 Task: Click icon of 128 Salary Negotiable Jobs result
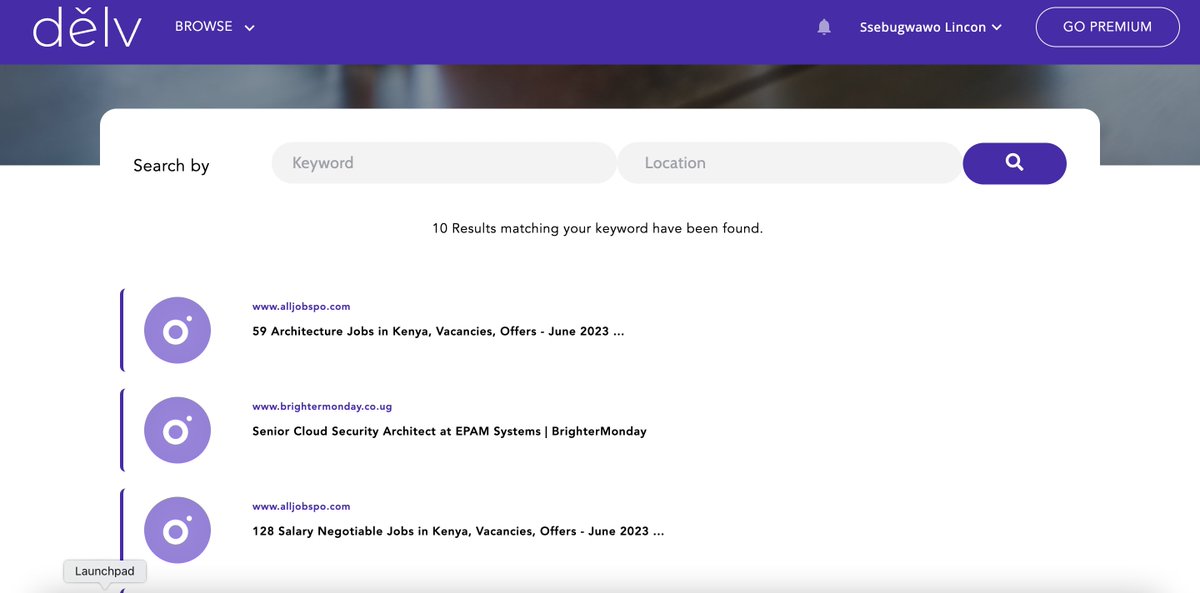click(x=177, y=530)
